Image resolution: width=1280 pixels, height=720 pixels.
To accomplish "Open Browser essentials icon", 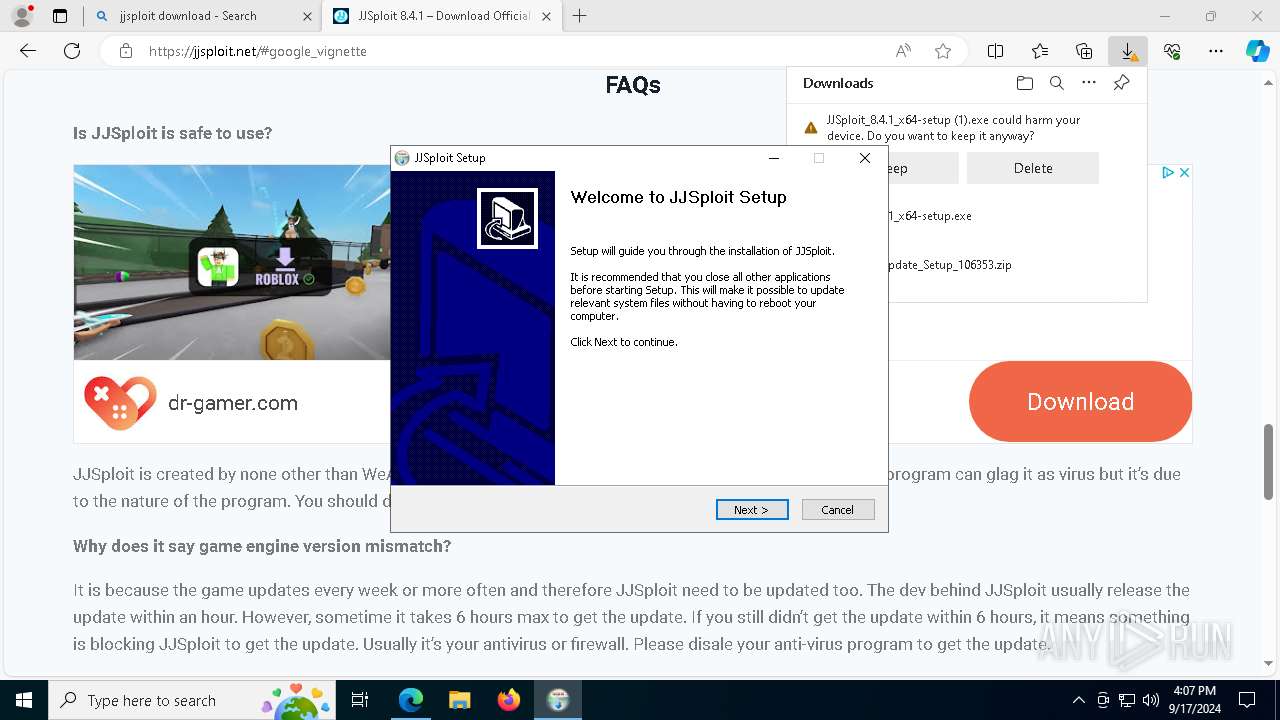I will pos(1172,51).
